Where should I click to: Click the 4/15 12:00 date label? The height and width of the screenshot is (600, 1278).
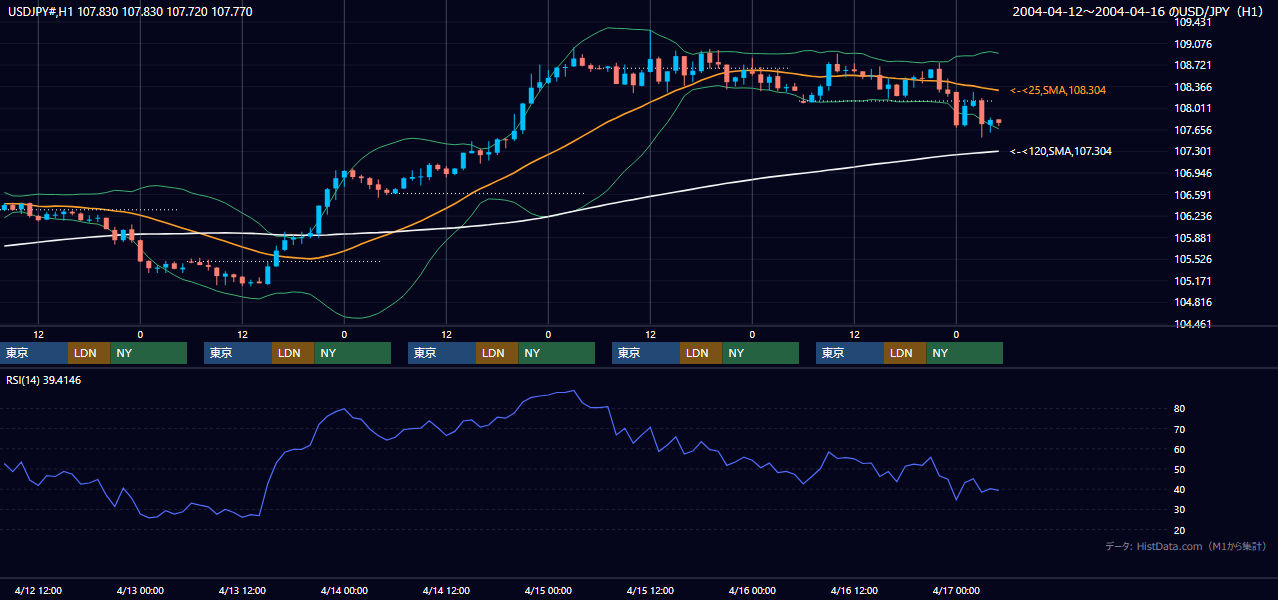point(650,590)
